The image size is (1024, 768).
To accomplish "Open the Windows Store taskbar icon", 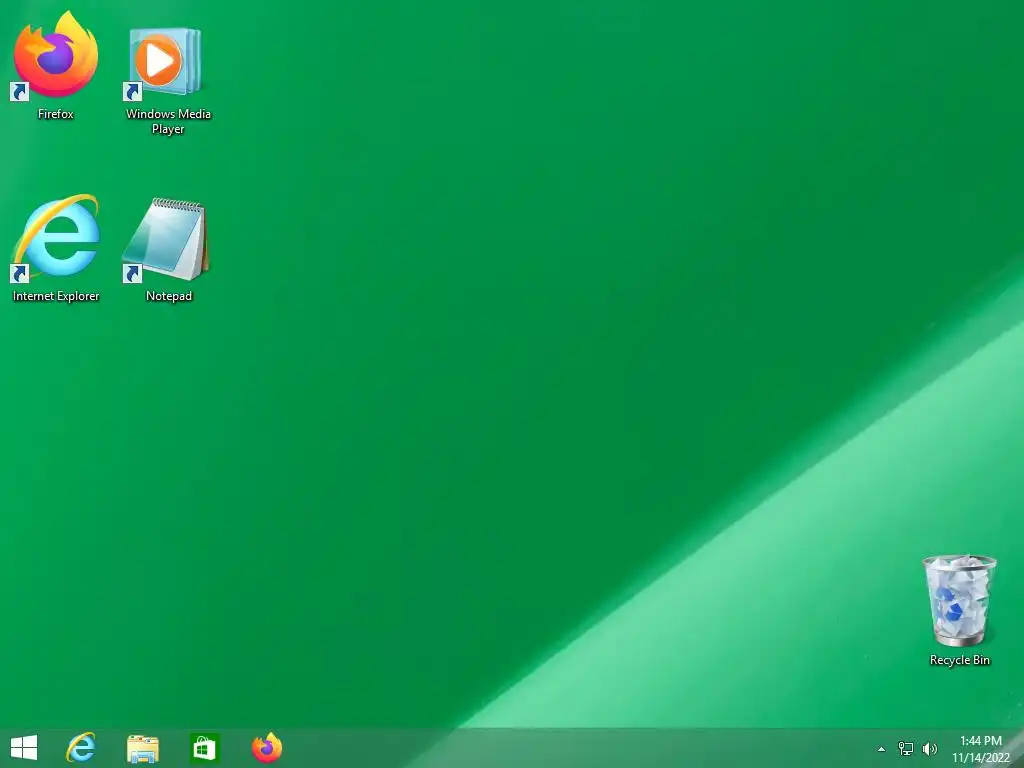I will pyautogui.click(x=204, y=748).
